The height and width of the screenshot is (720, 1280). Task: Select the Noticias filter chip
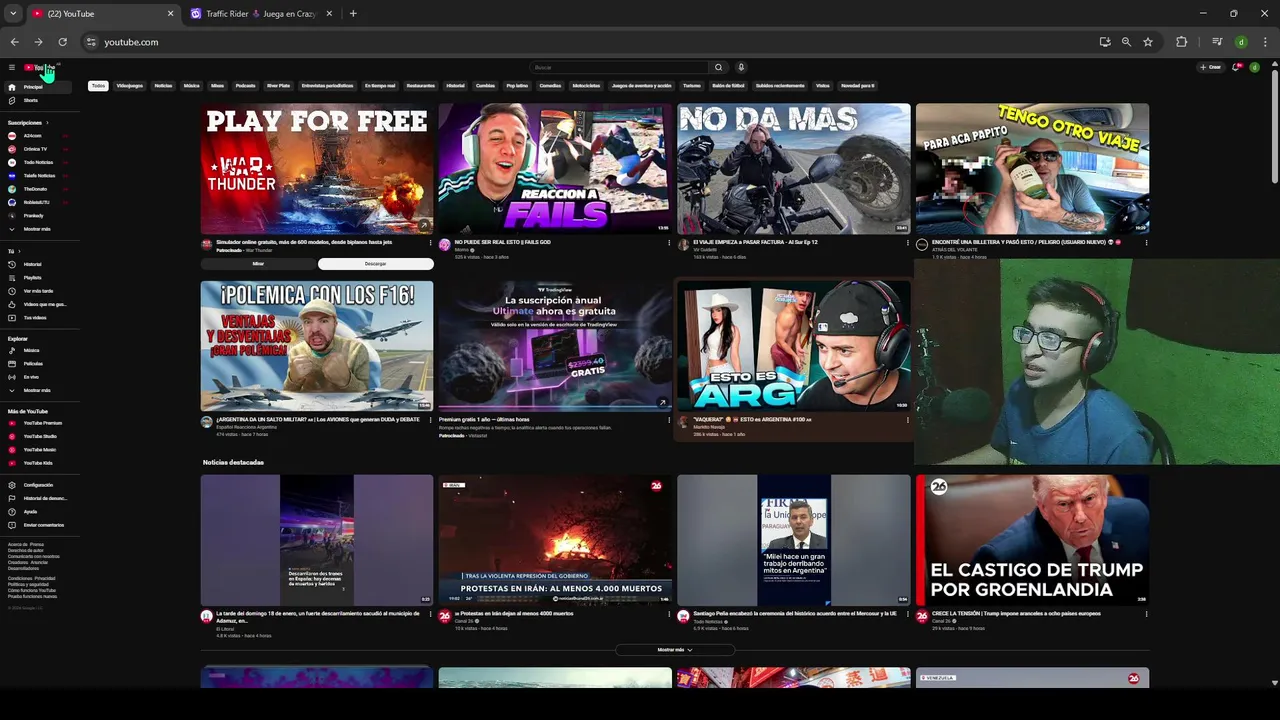163,86
